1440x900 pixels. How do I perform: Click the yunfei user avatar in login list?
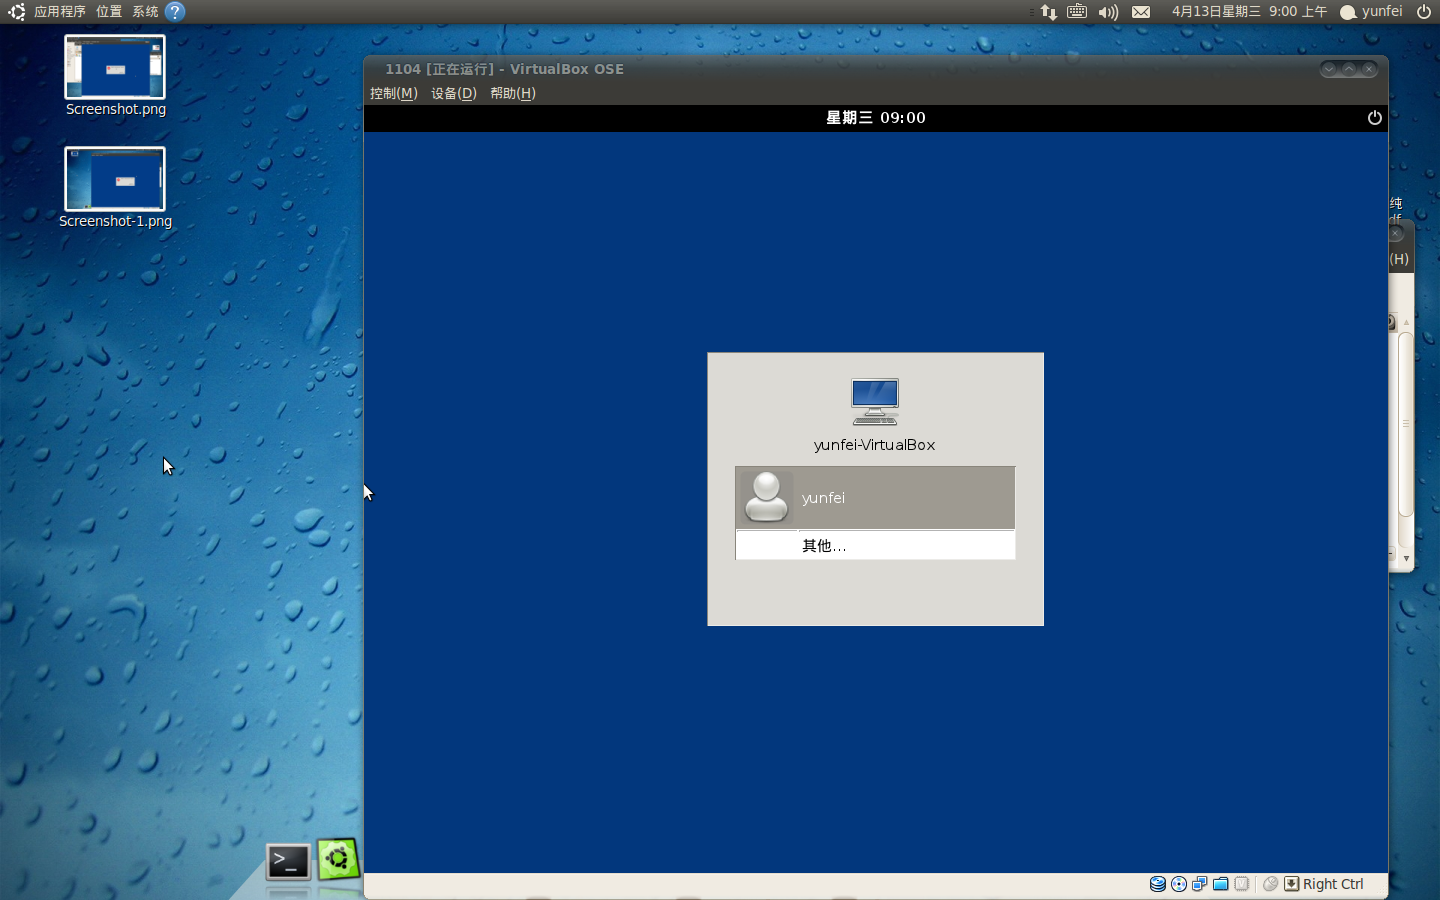click(767, 497)
